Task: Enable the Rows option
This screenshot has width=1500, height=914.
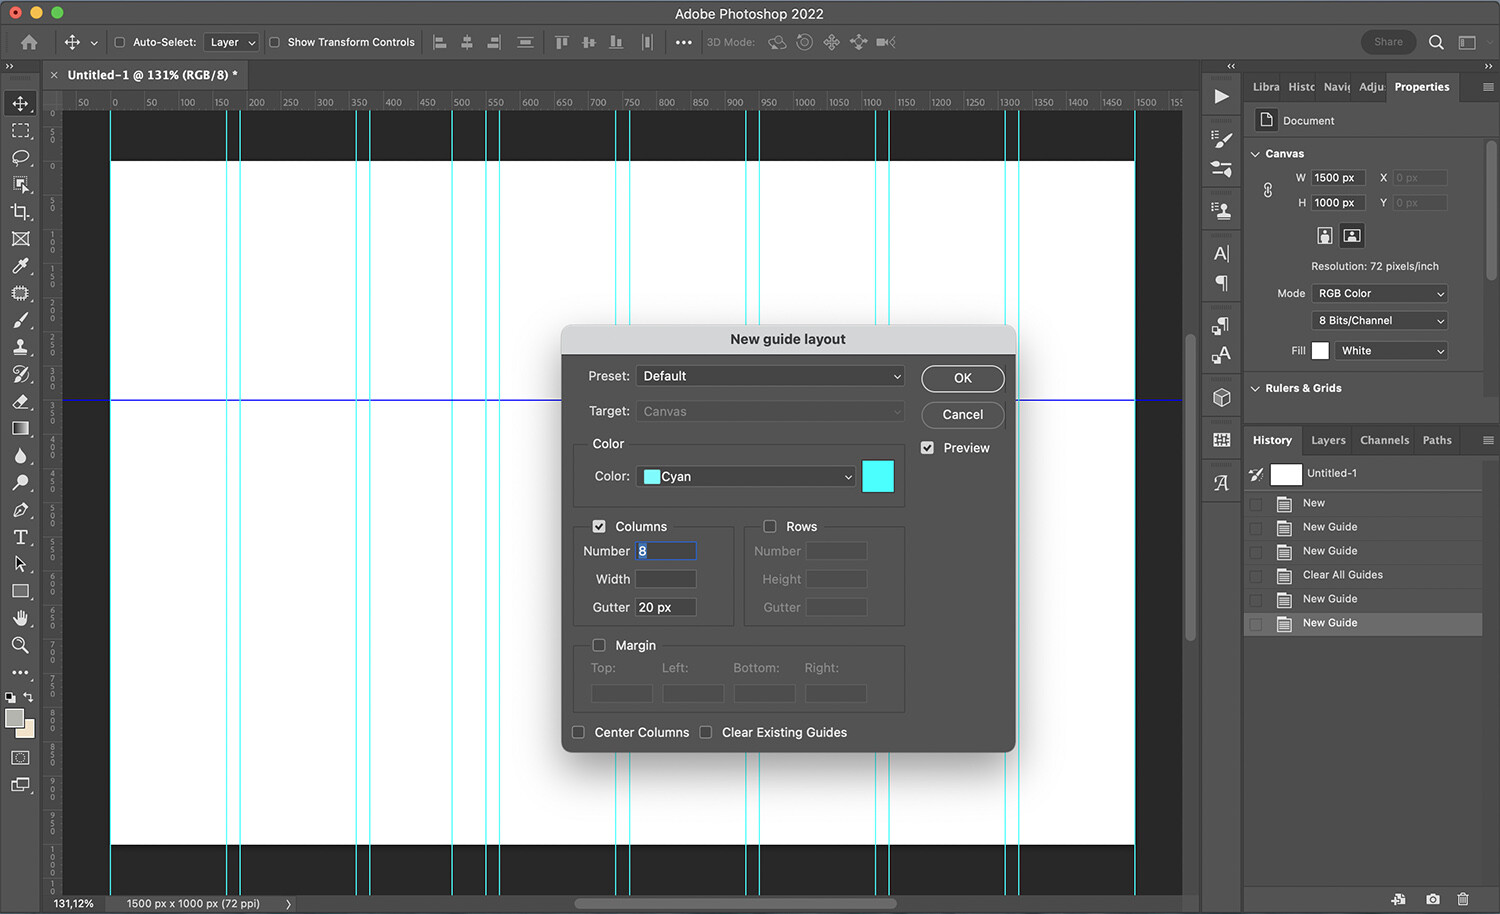Action: coord(770,526)
